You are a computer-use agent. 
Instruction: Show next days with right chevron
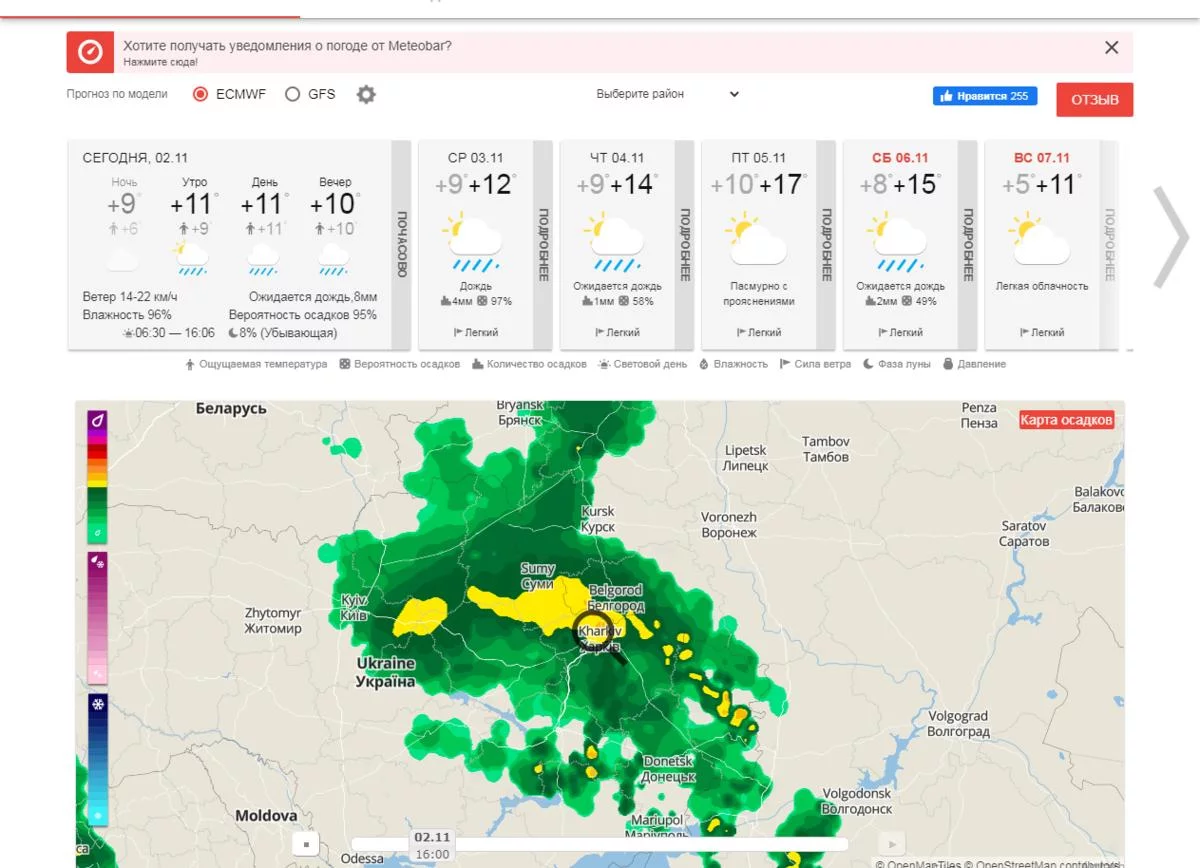[x=1171, y=237]
